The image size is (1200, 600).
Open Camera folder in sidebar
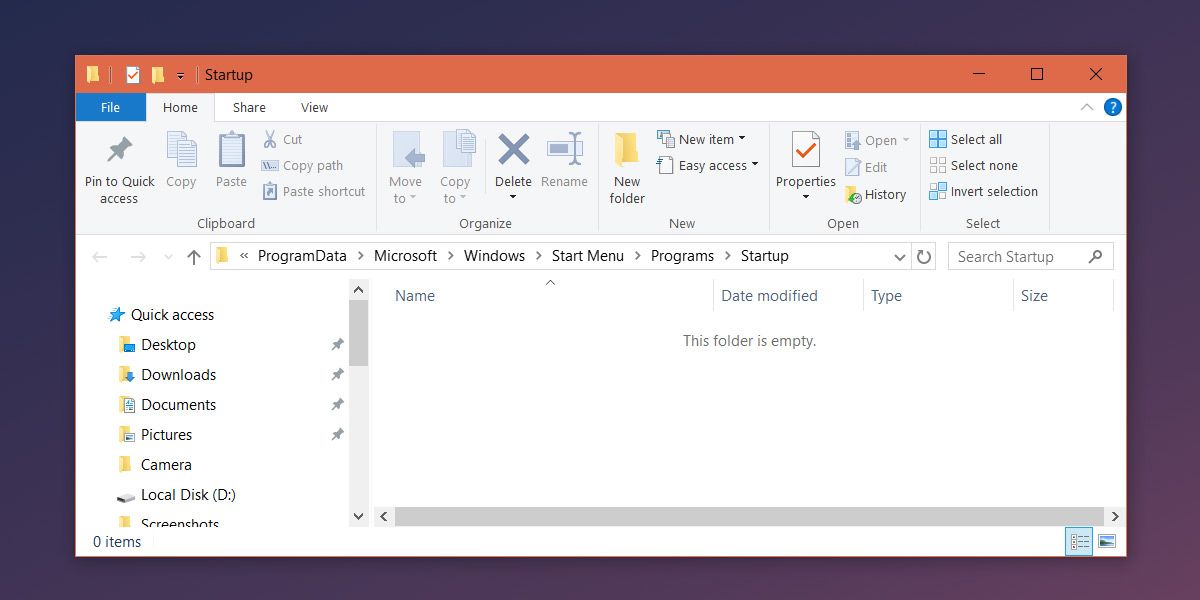(x=155, y=465)
